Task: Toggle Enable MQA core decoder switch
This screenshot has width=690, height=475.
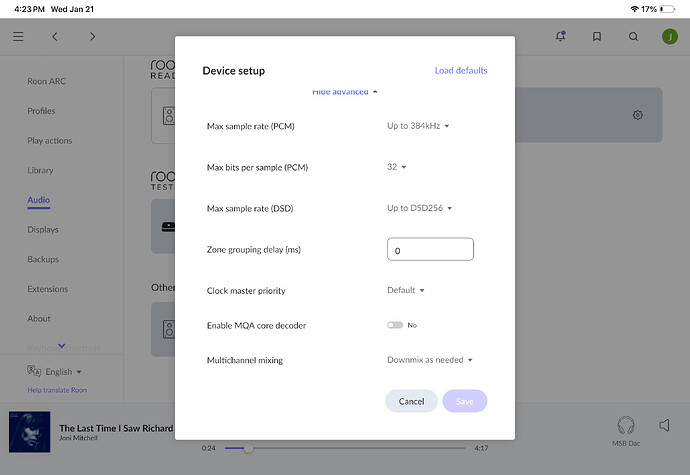Action: [395, 325]
